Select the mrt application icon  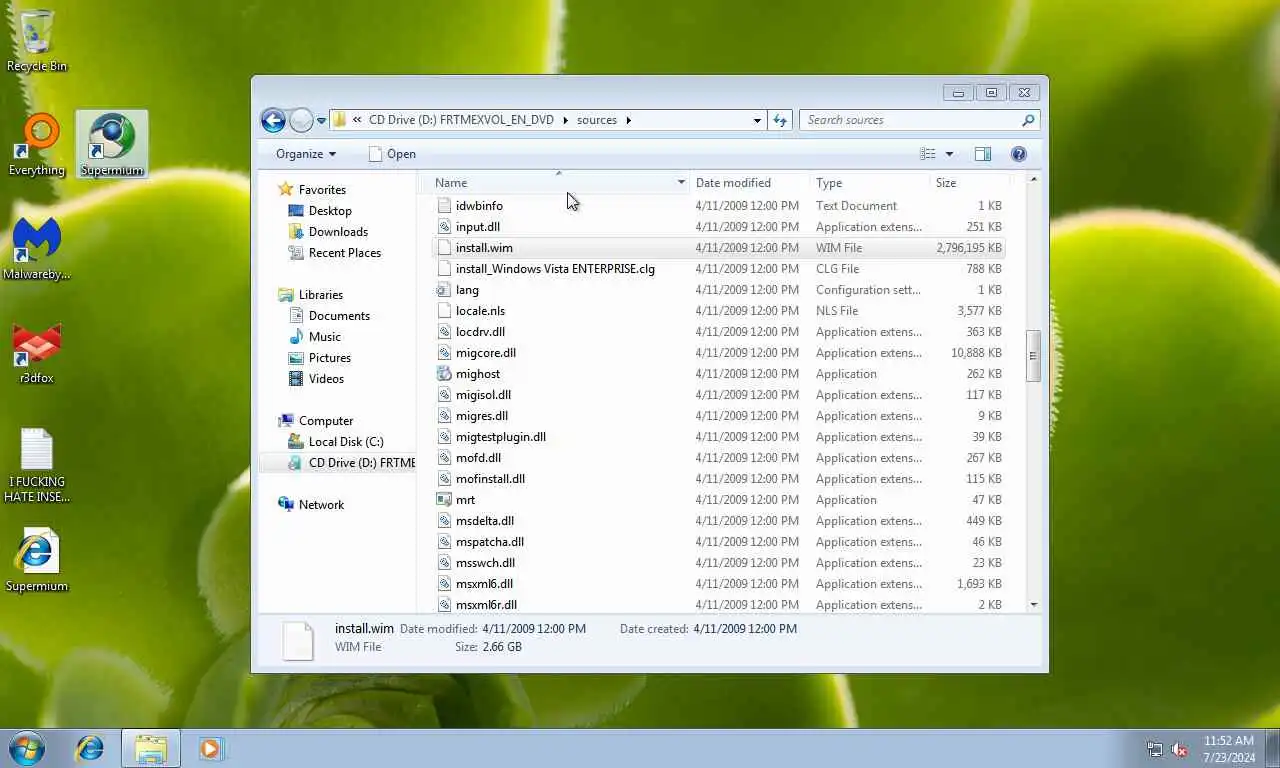pyautogui.click(x=445, y=500)
